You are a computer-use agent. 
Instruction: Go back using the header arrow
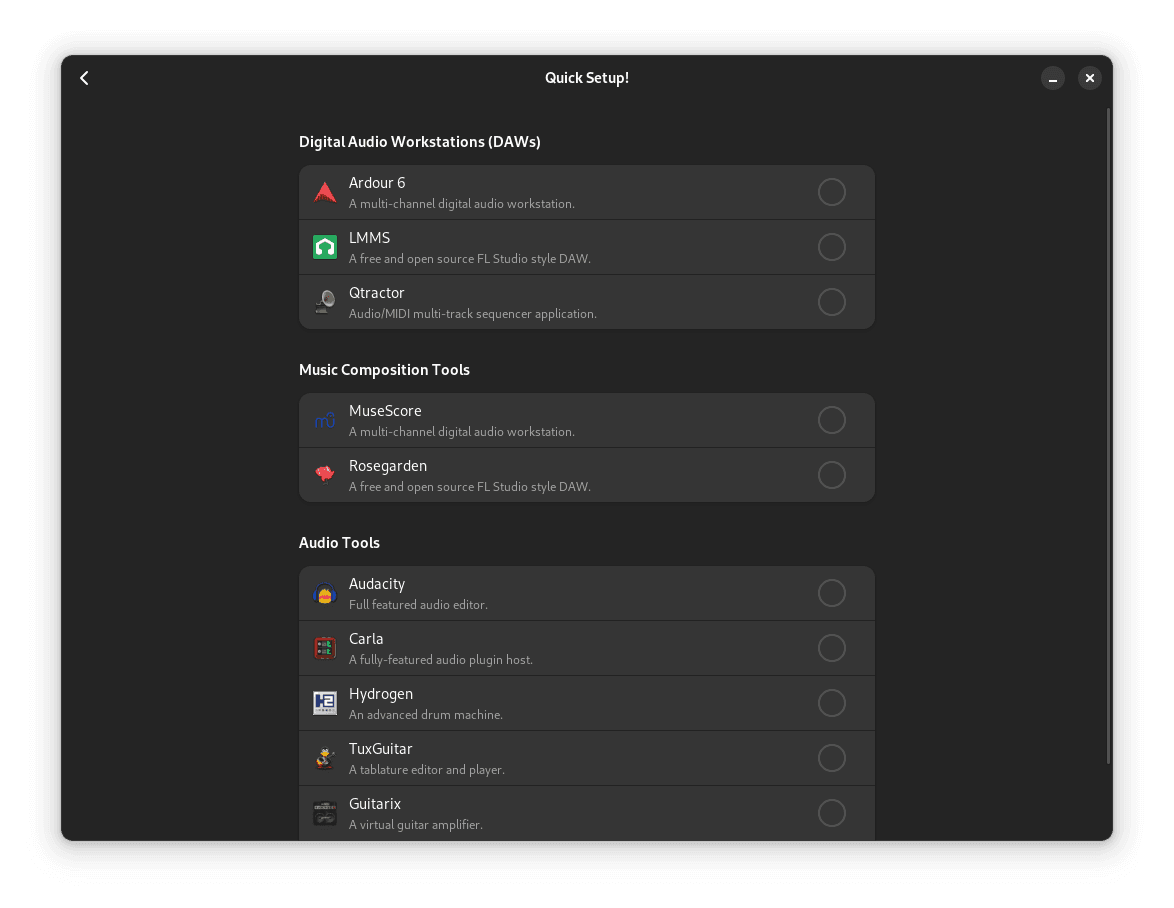(x=84, y=78)
